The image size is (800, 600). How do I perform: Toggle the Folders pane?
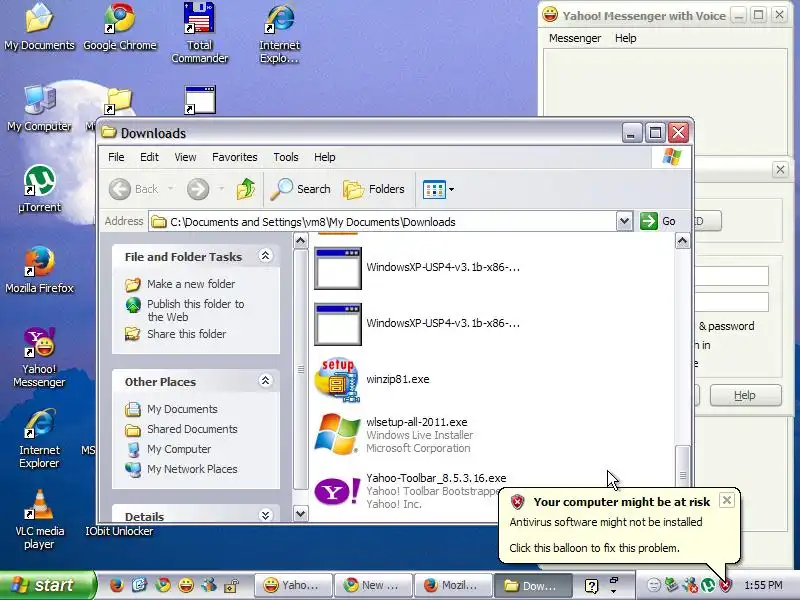pyautogui.click(x=374, y=189)
